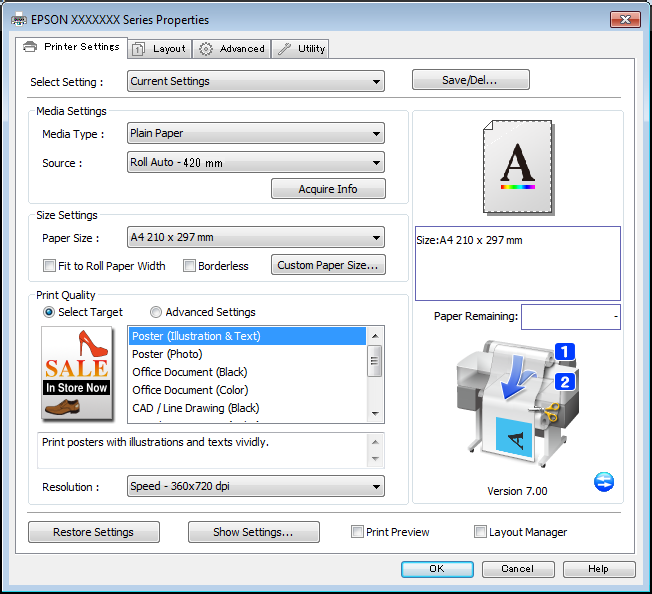Enable the Borderless checkbox
The image size is (652, 594).
(189, 266)
